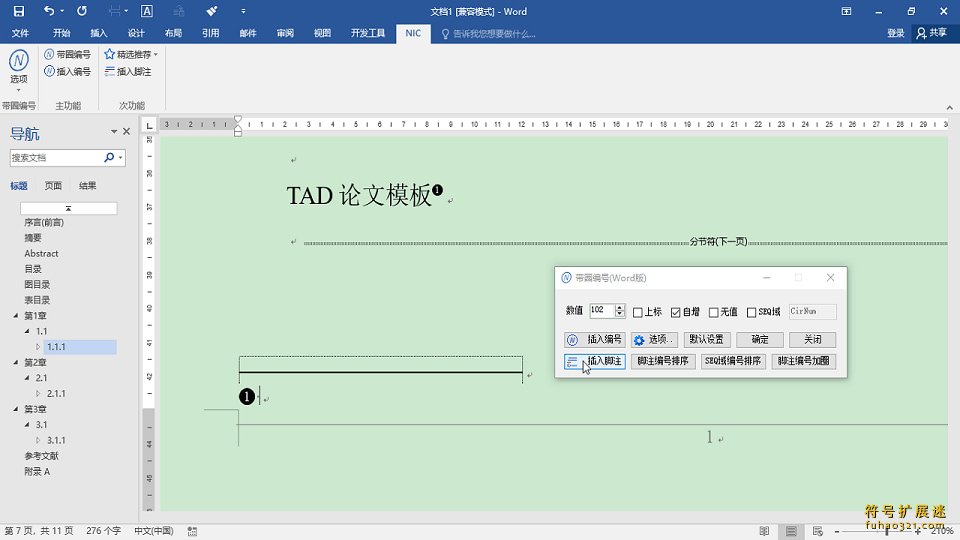Viewport: 960px width, 540px height.
Task: Enable the 无值 checkbox
Action: coord(713,312)
